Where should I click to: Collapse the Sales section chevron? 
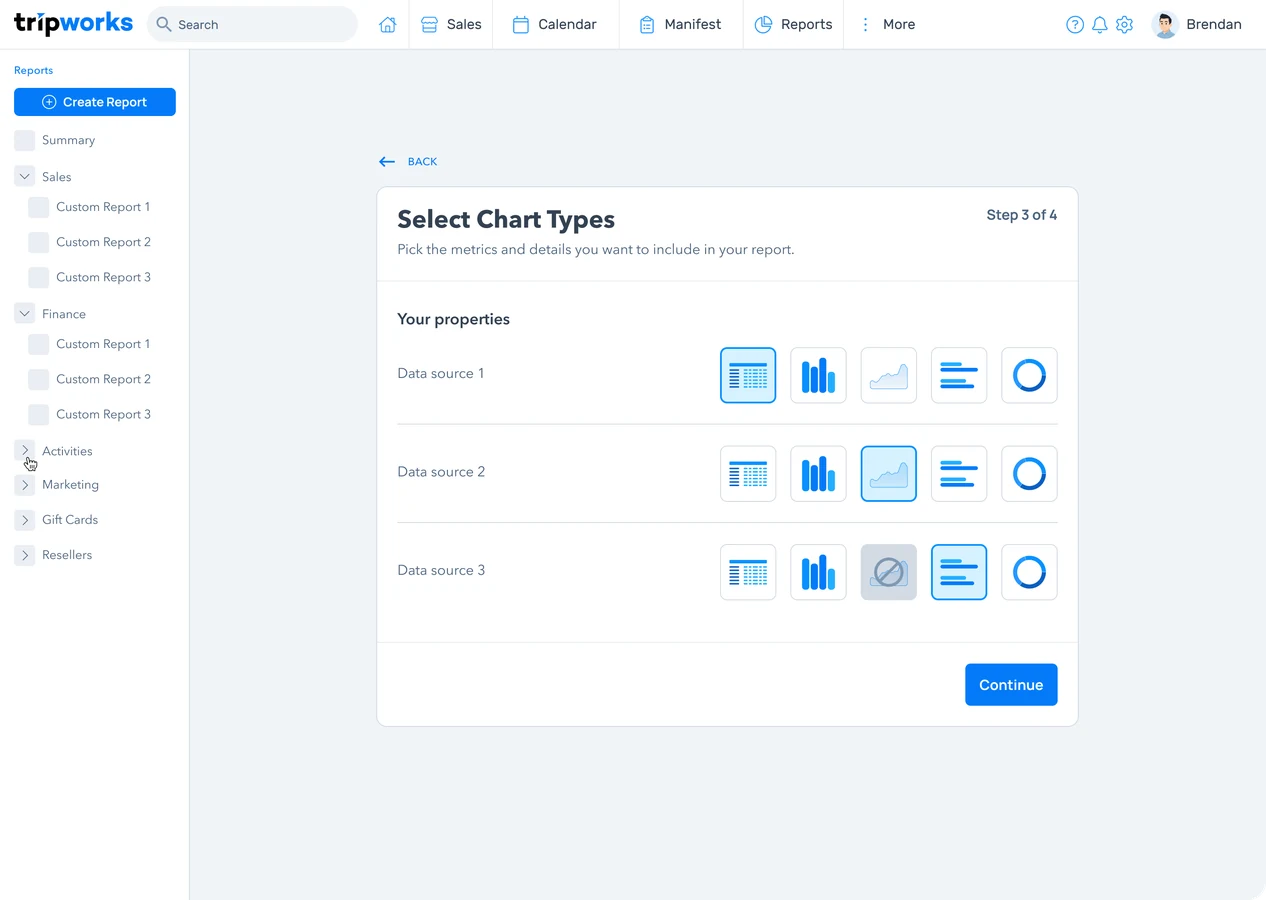point(25,176)
